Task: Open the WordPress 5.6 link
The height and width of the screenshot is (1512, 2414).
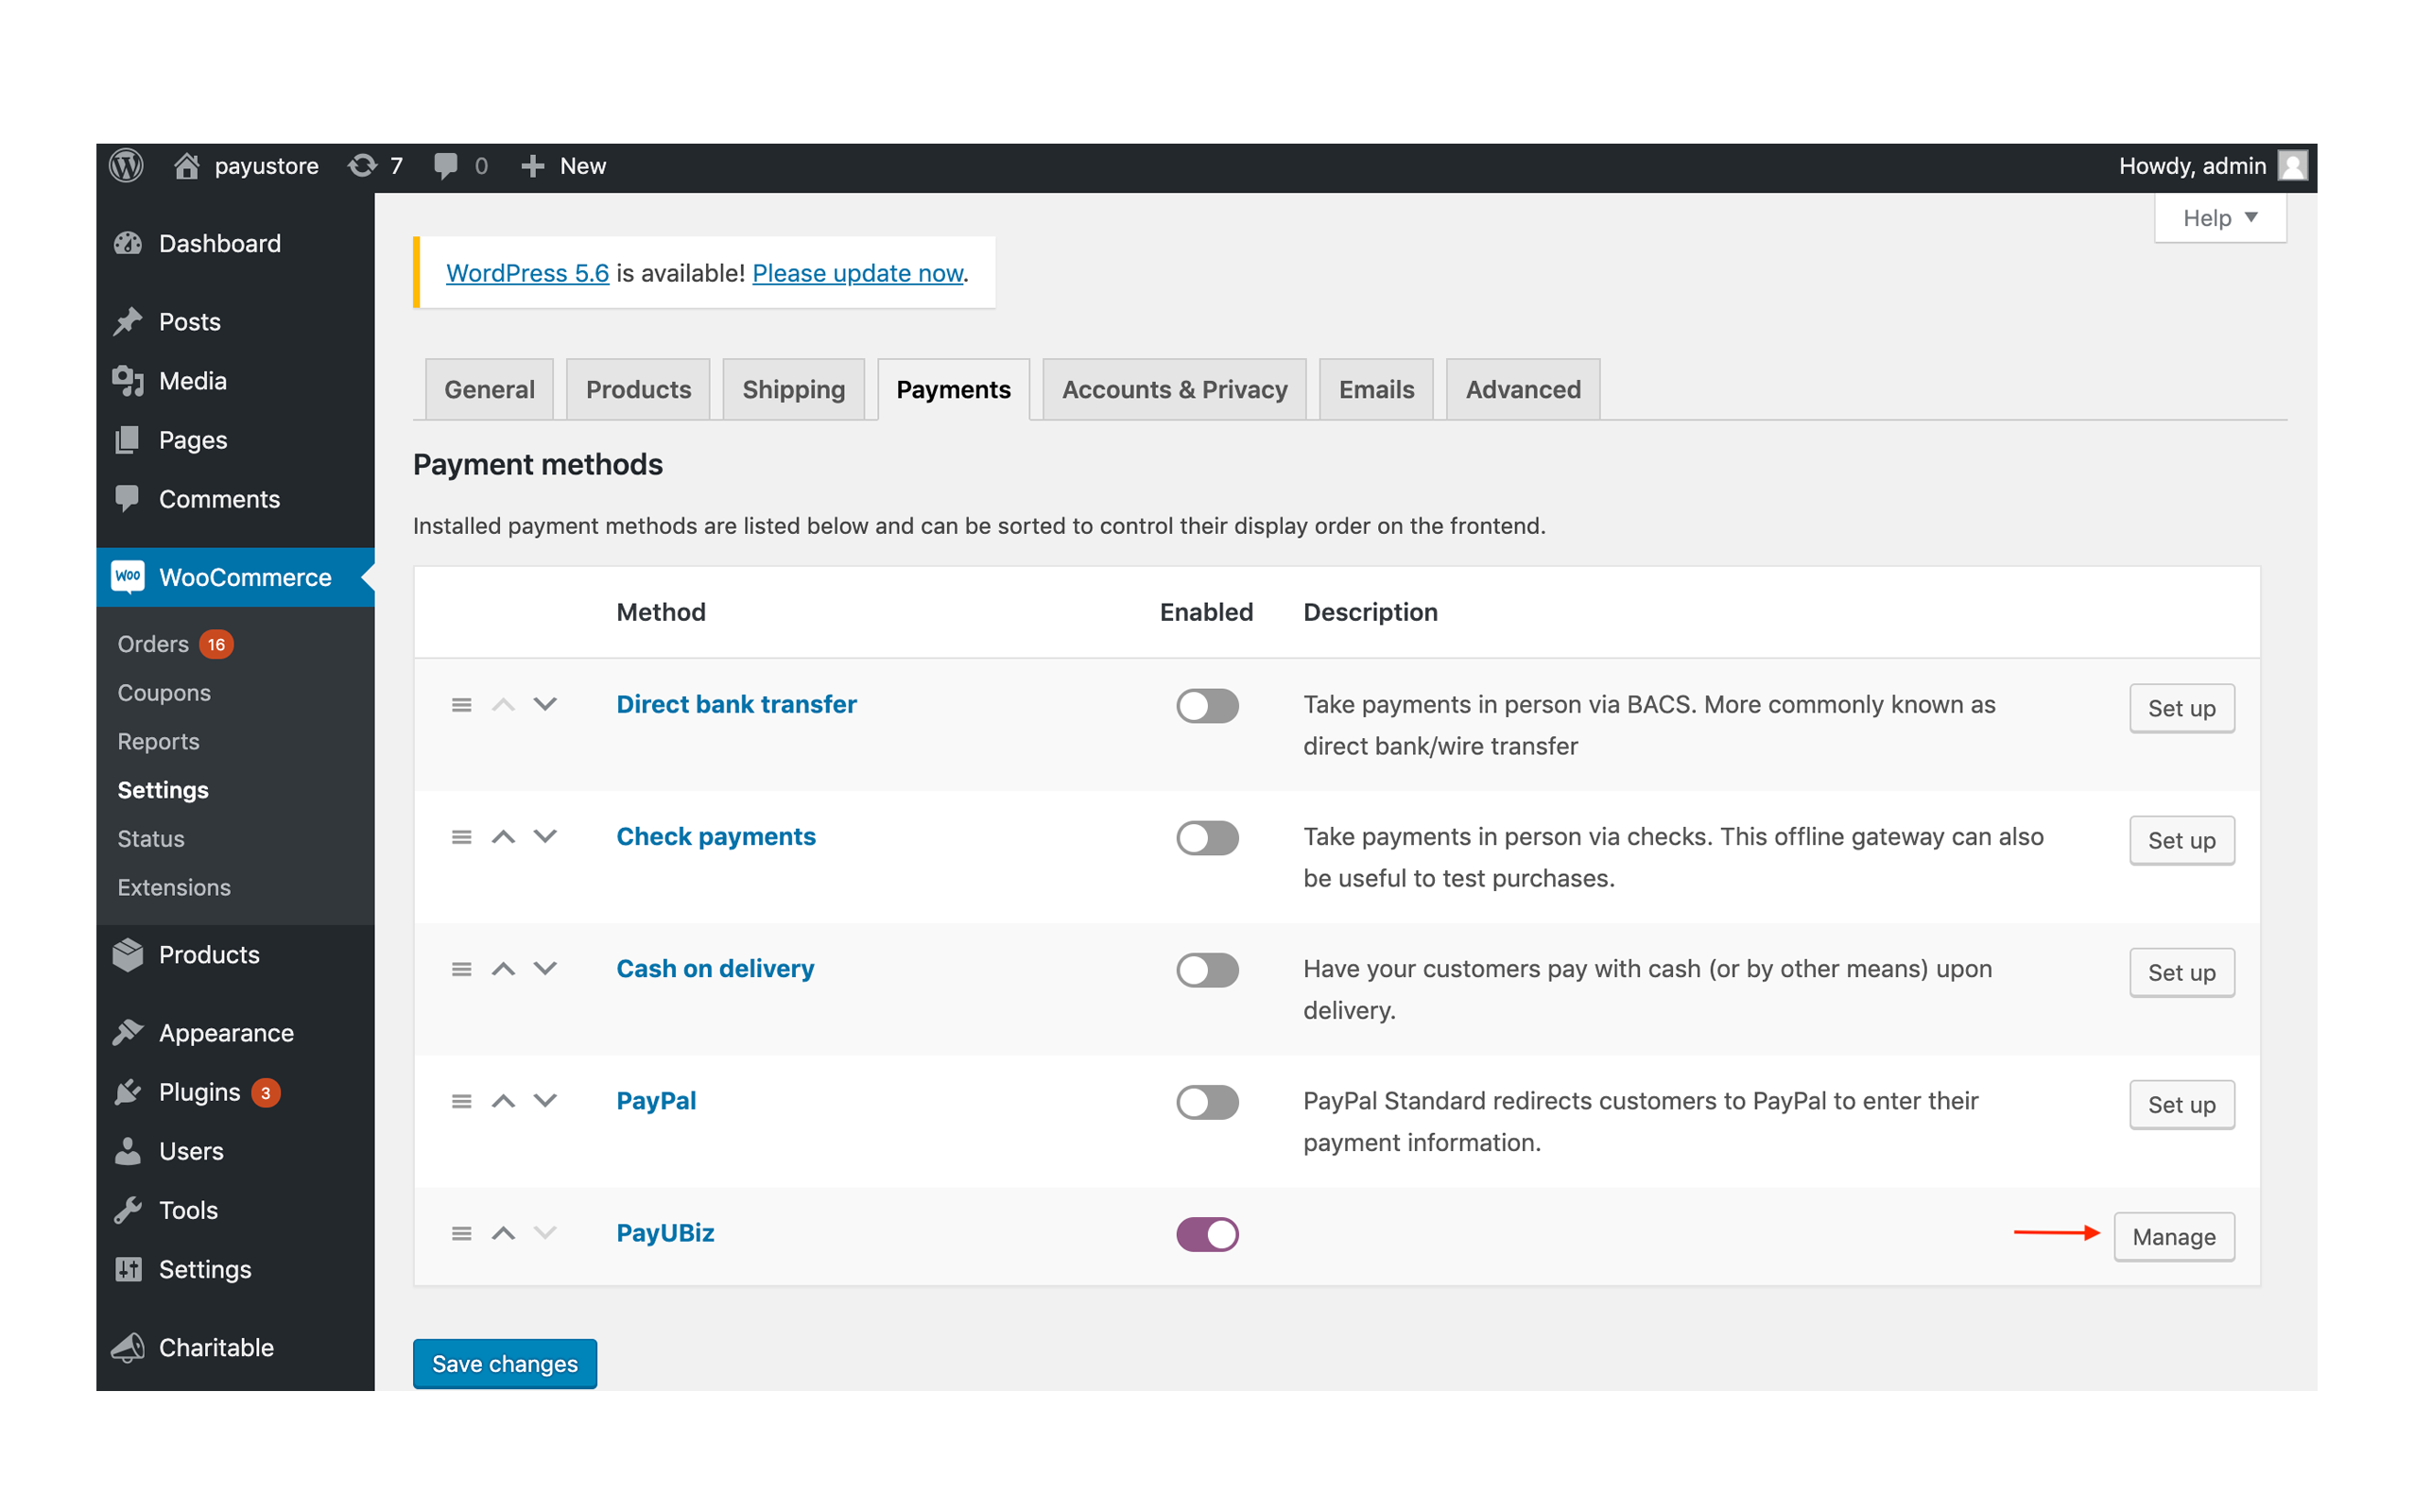Action: 527,273
